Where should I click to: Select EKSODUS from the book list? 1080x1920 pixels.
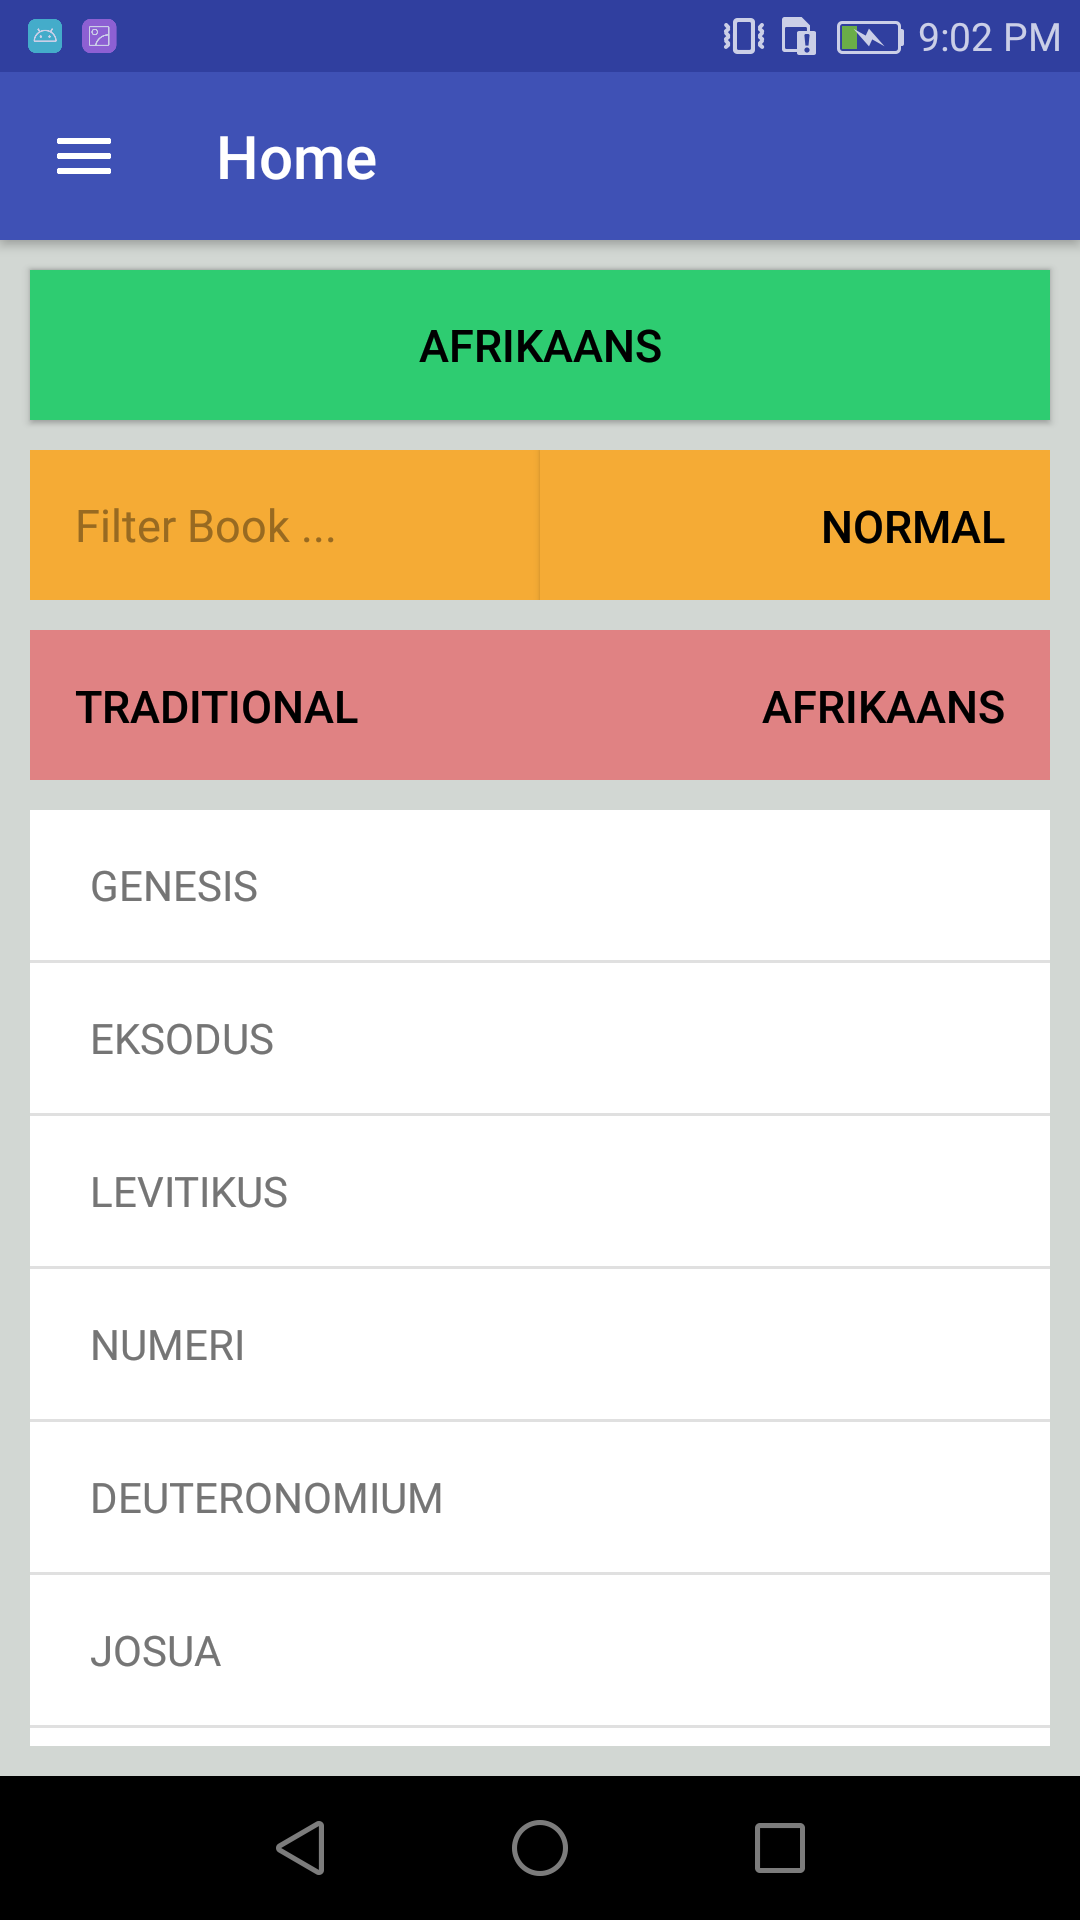point(540,1039)
